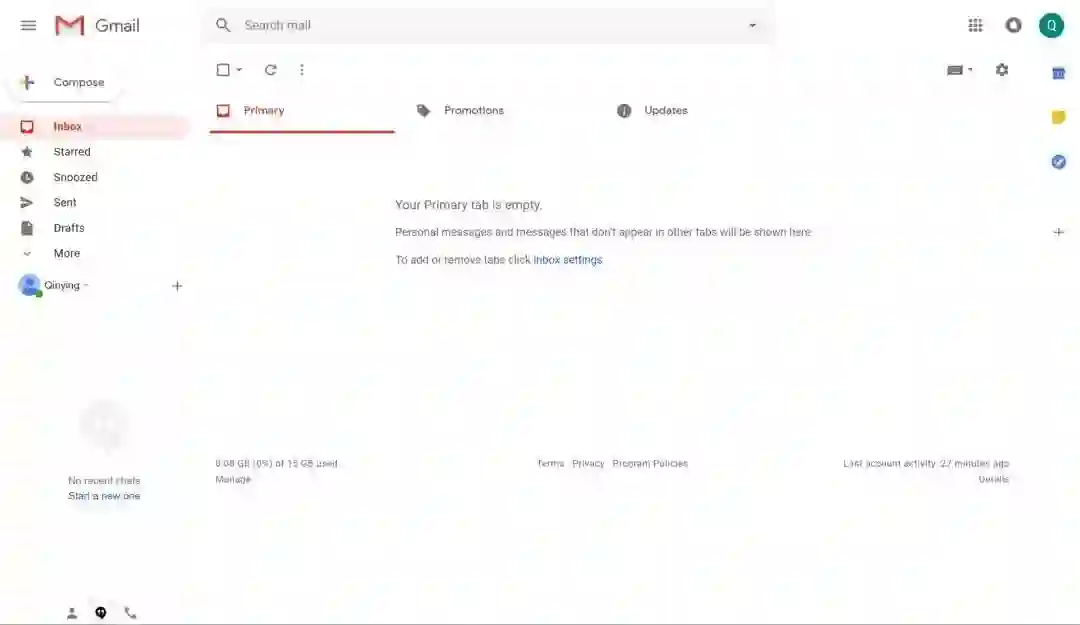The width and height of the screenshot is (1080, 625).
Task: Tick the select all checkbox
Action: point(223,70)
